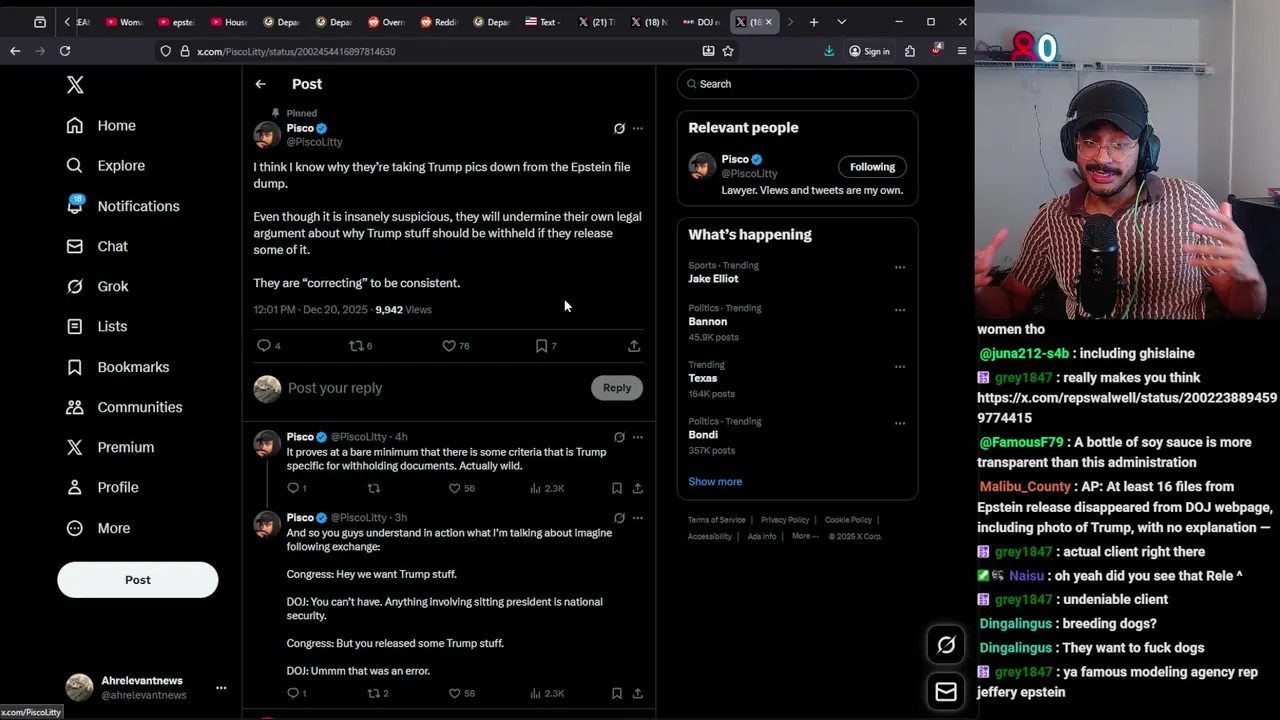Click the Reply button
The width and height of the screenshot is (1280, 720).
coord(617,388)
